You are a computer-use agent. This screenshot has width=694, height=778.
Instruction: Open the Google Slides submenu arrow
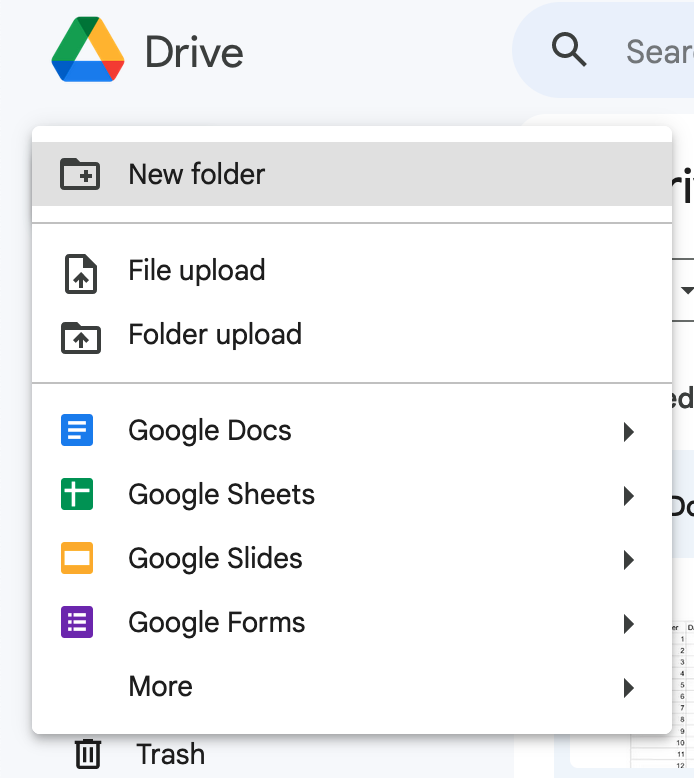click(x=628, y=560)
